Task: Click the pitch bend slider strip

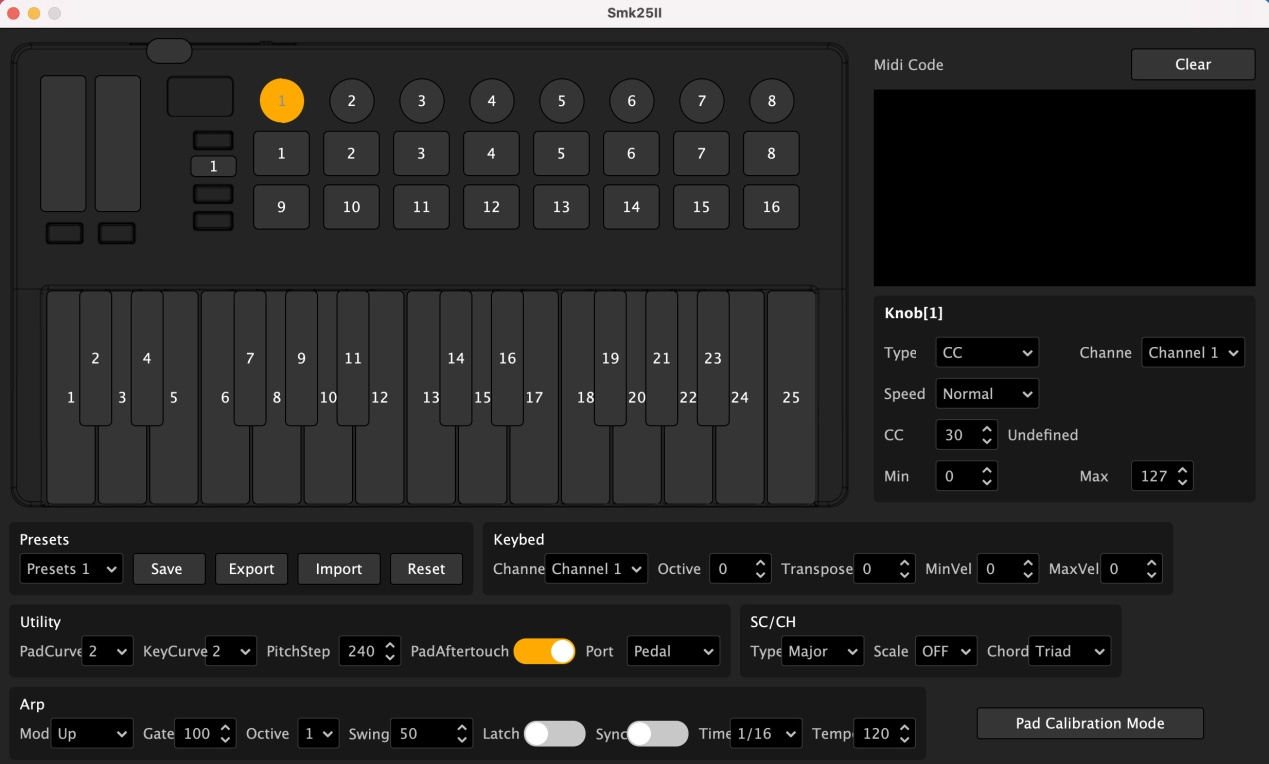Action: click(x=63, y=144)
